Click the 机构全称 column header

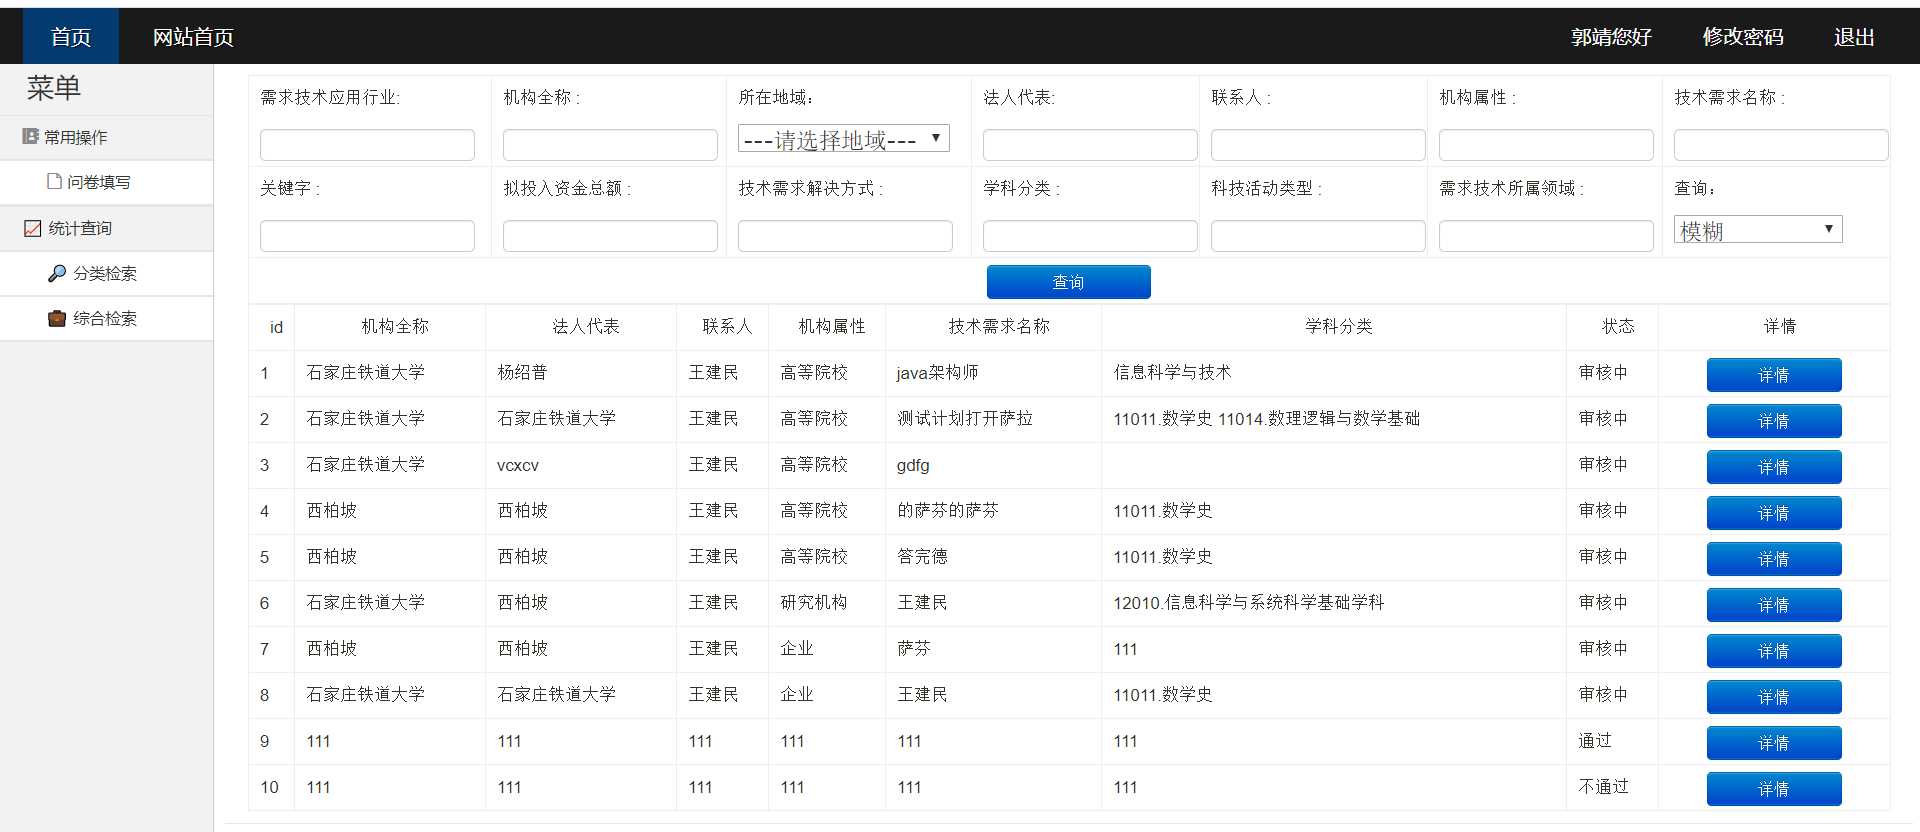(394, 326)
